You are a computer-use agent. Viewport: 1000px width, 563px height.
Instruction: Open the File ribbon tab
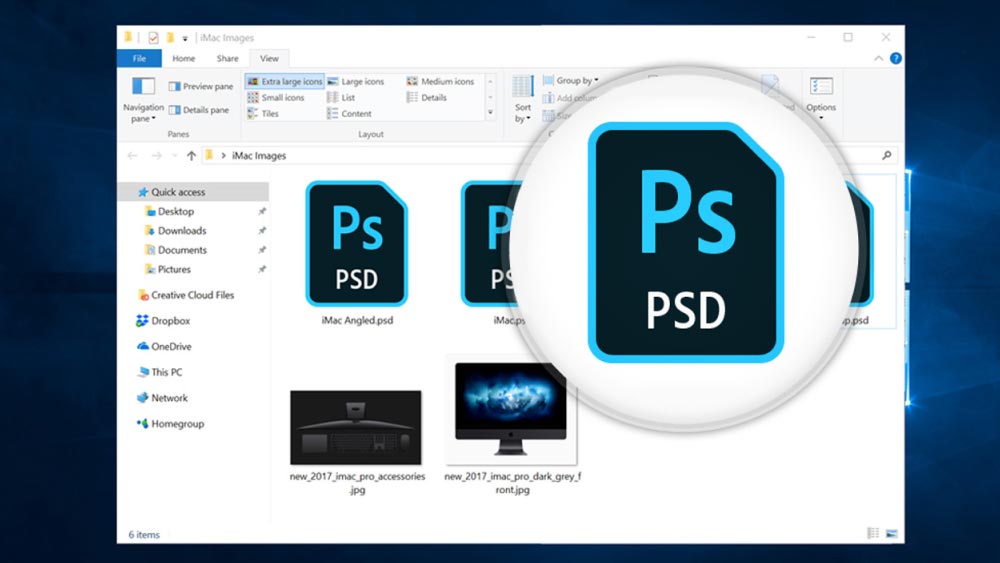pos(139,58)
